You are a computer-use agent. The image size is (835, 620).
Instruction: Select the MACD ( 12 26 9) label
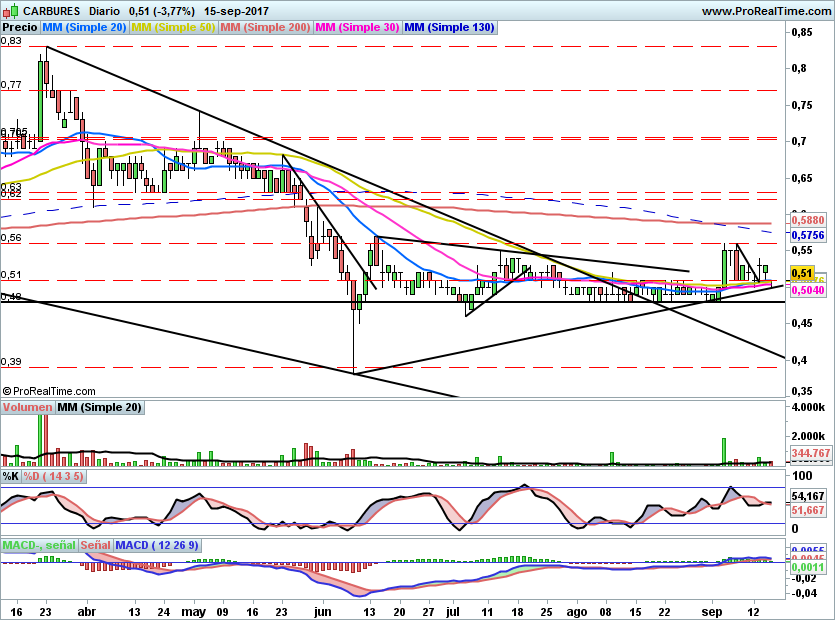click(157, 545)
